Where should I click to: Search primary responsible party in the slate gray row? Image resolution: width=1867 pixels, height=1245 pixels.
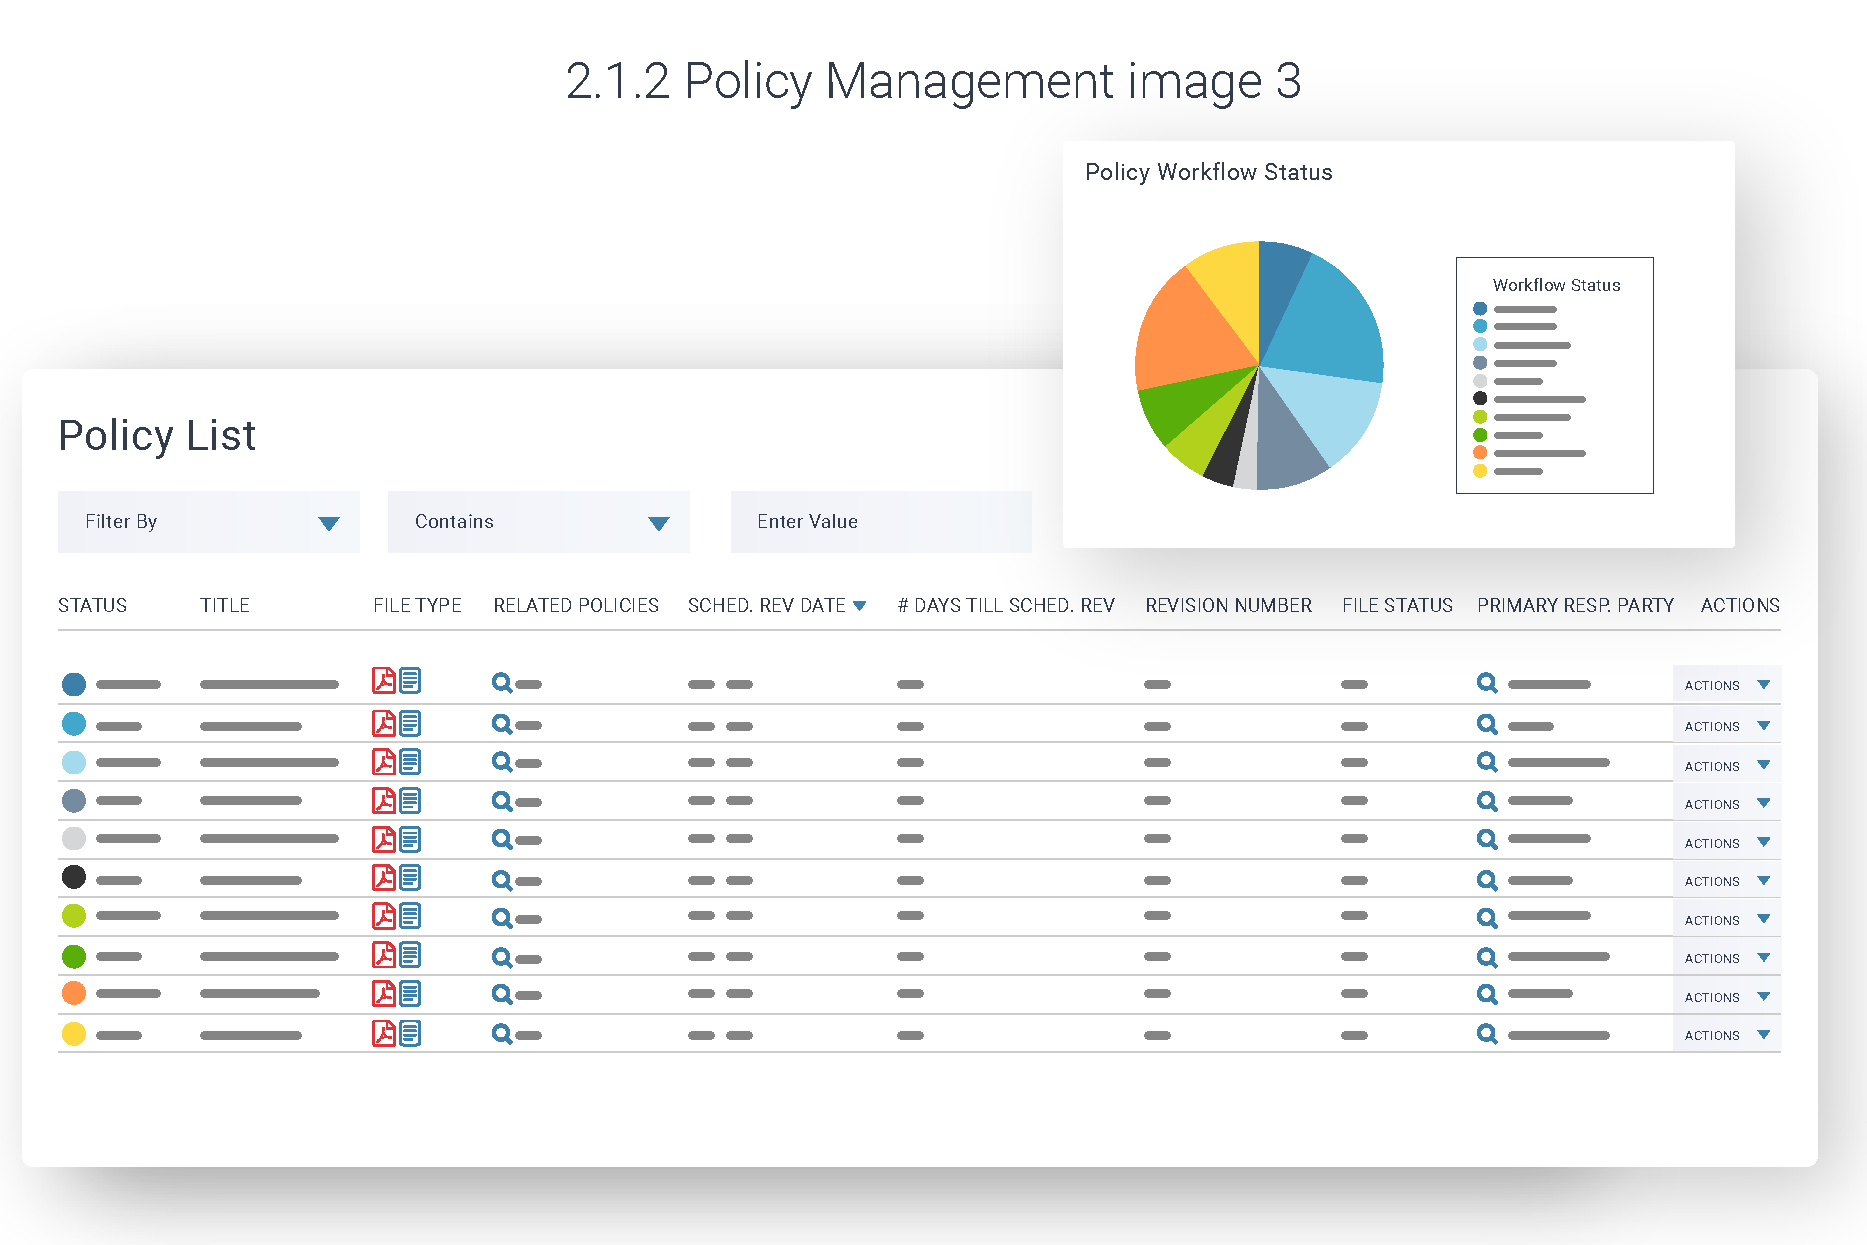(1487, 801)
